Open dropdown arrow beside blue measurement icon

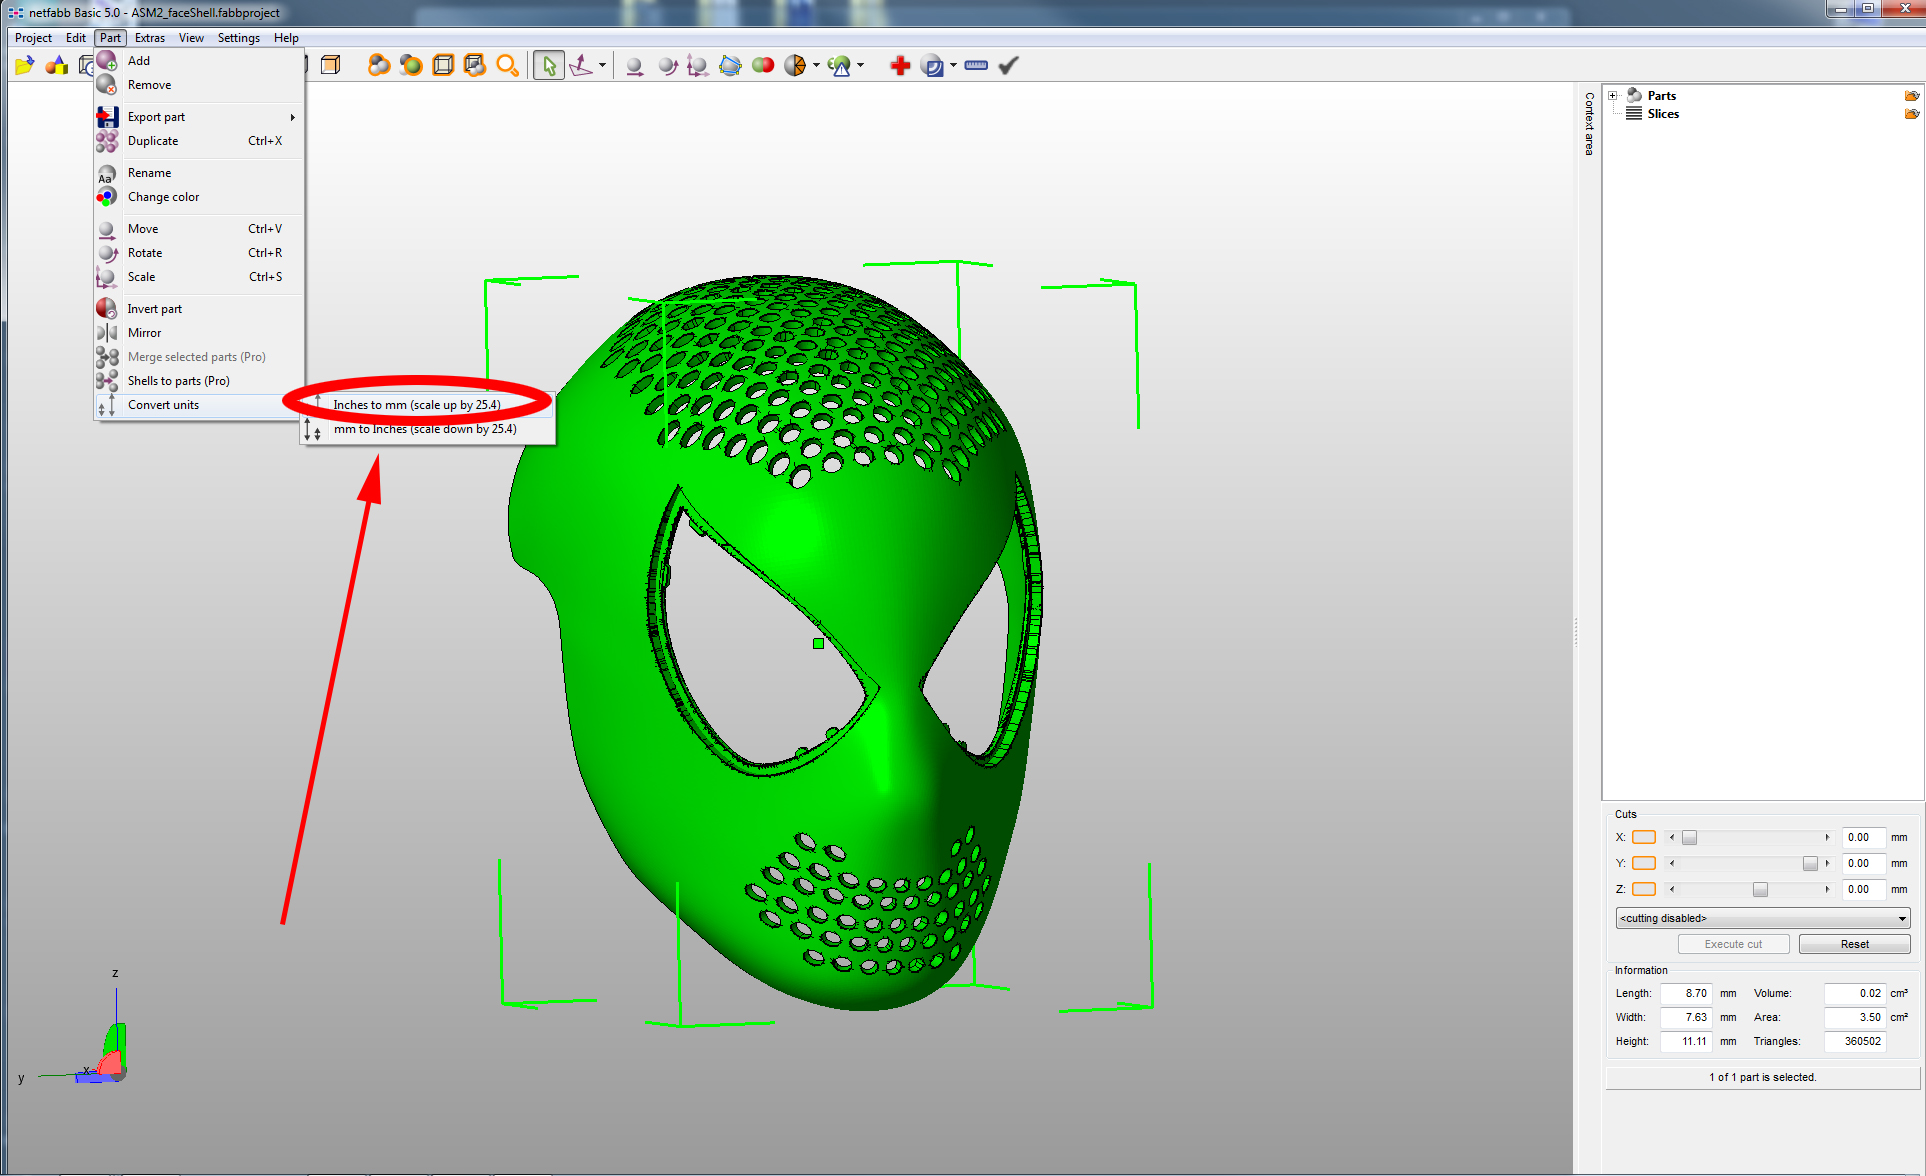(953, 66)
